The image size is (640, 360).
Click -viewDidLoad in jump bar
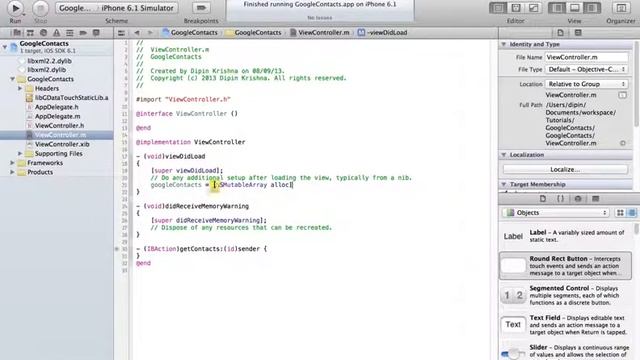coord(382,33)
